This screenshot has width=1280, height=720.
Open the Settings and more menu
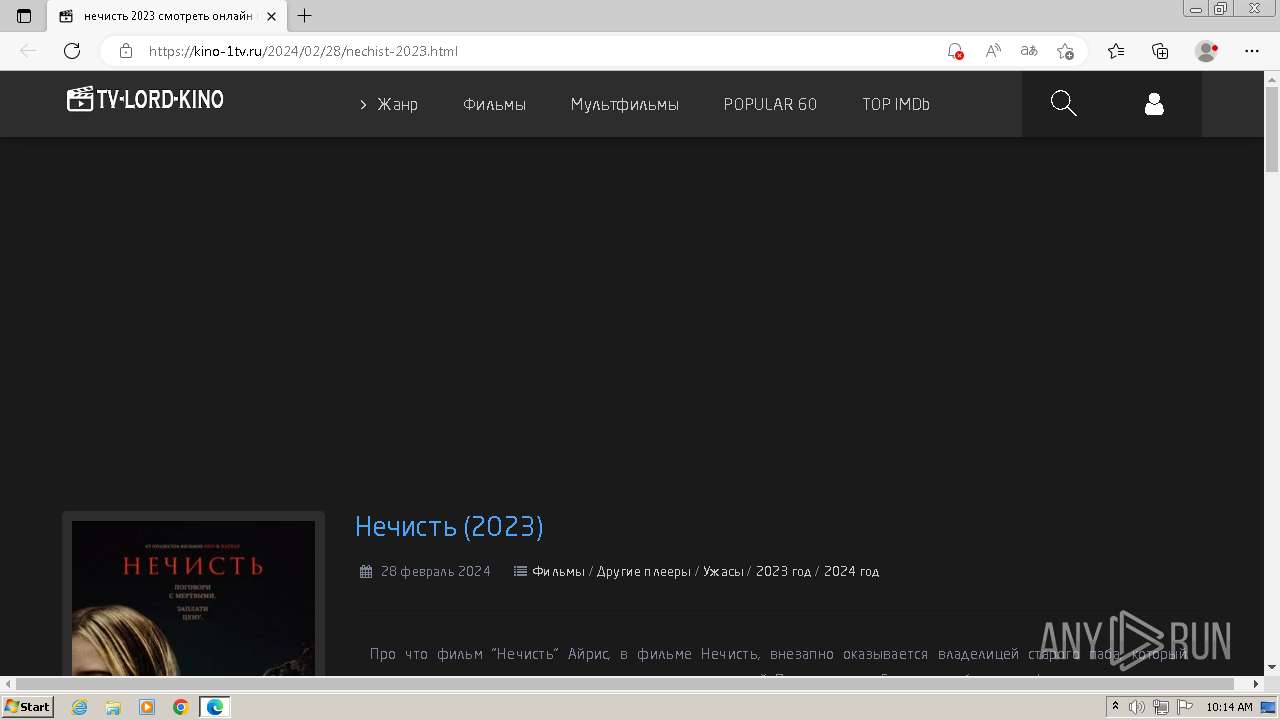pyautogui.click(x=1252, y=51)
